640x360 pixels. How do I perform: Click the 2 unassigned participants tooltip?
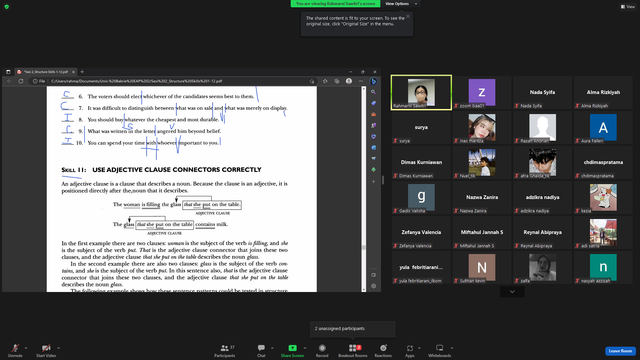(353, 329)
